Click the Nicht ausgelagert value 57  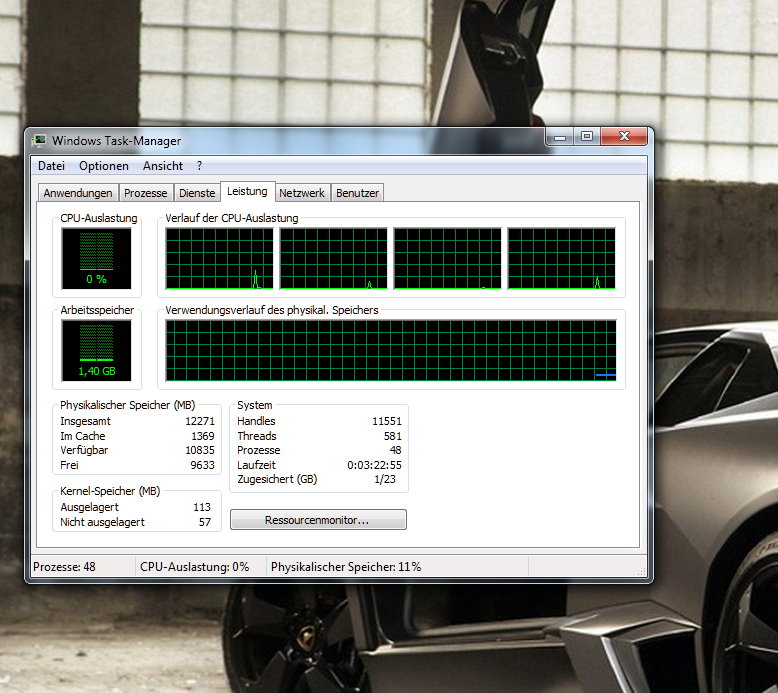pos(205,522)
